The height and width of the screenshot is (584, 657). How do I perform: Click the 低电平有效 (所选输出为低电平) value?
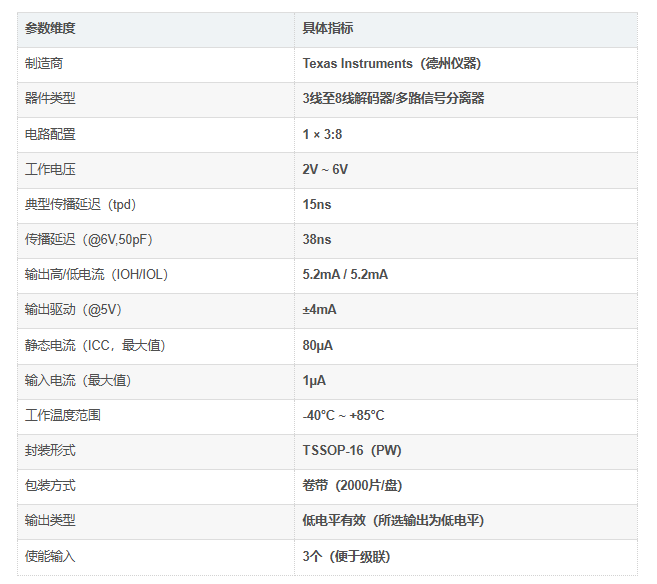tap(393, 521)
